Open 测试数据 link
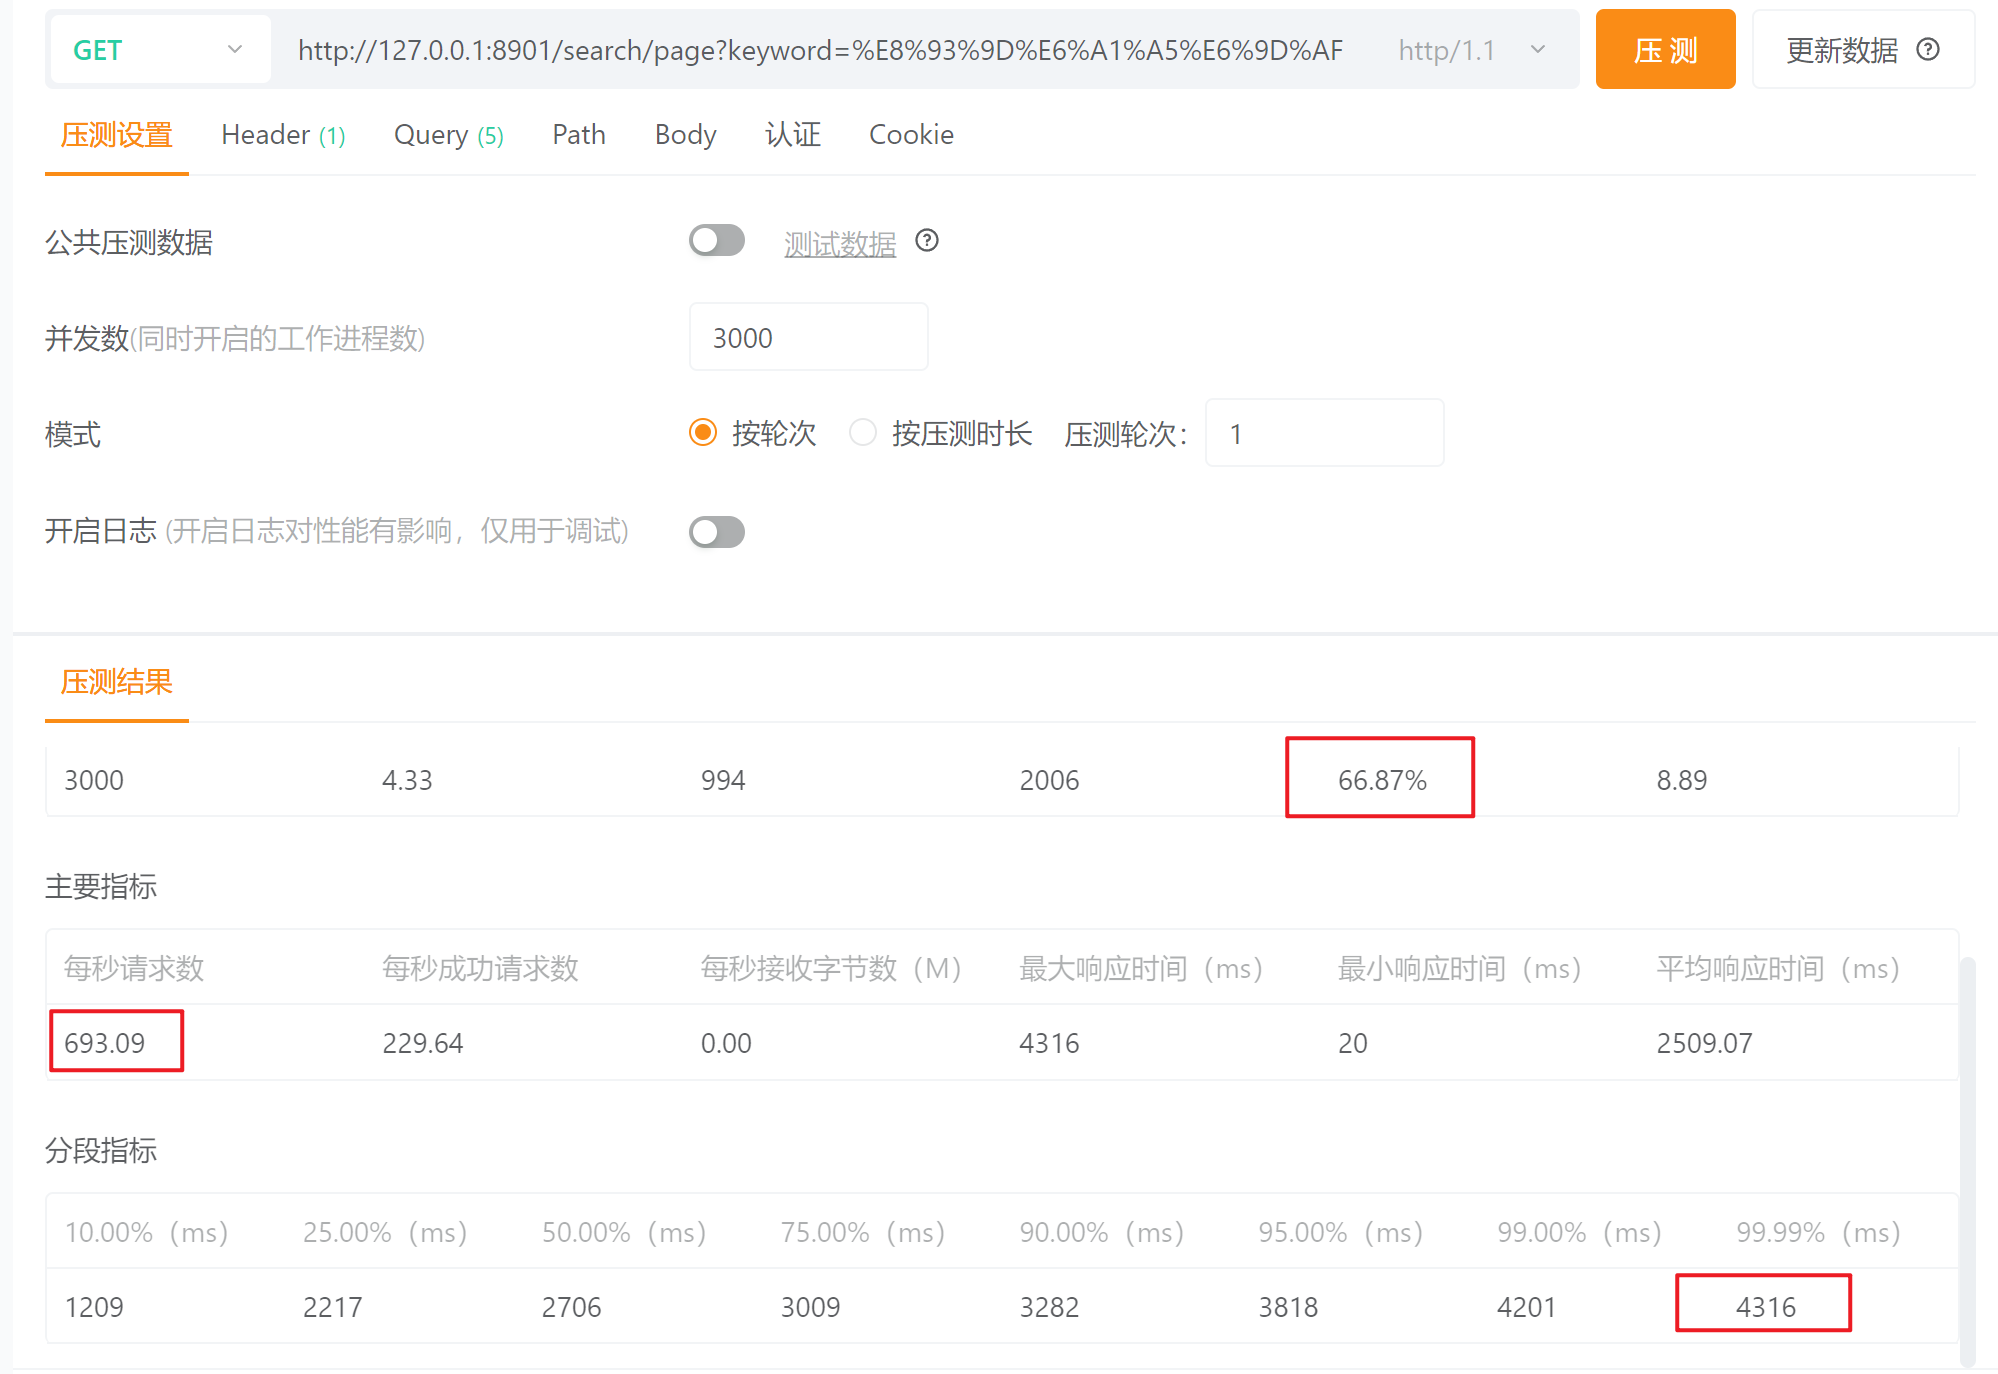Screen dimensions: 1998x1374 click(839, 243)
